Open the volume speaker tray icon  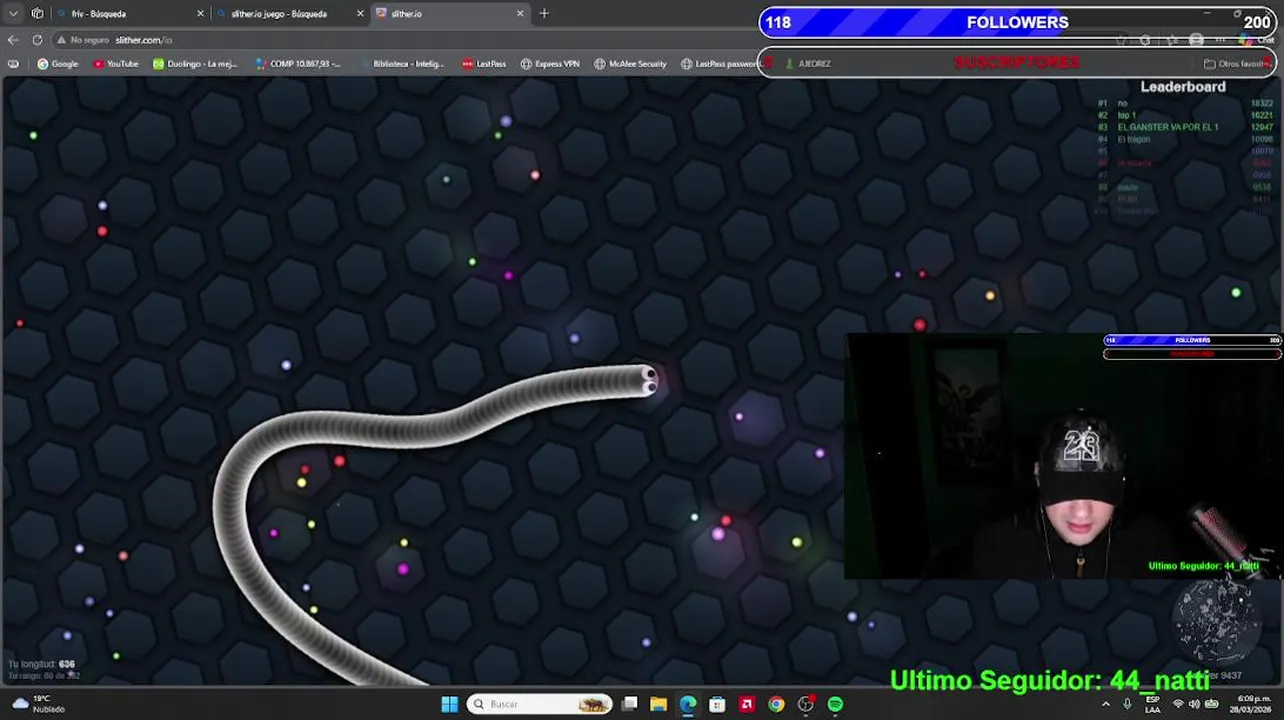click(x=1195, y=704)
